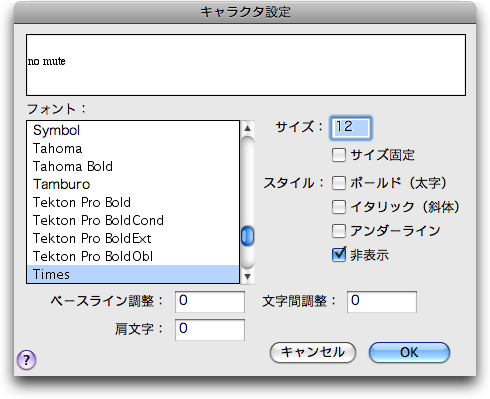Click the font list scroll up arrow
Viewport: 490px width, 399px height.
click(x=247, y=128)
